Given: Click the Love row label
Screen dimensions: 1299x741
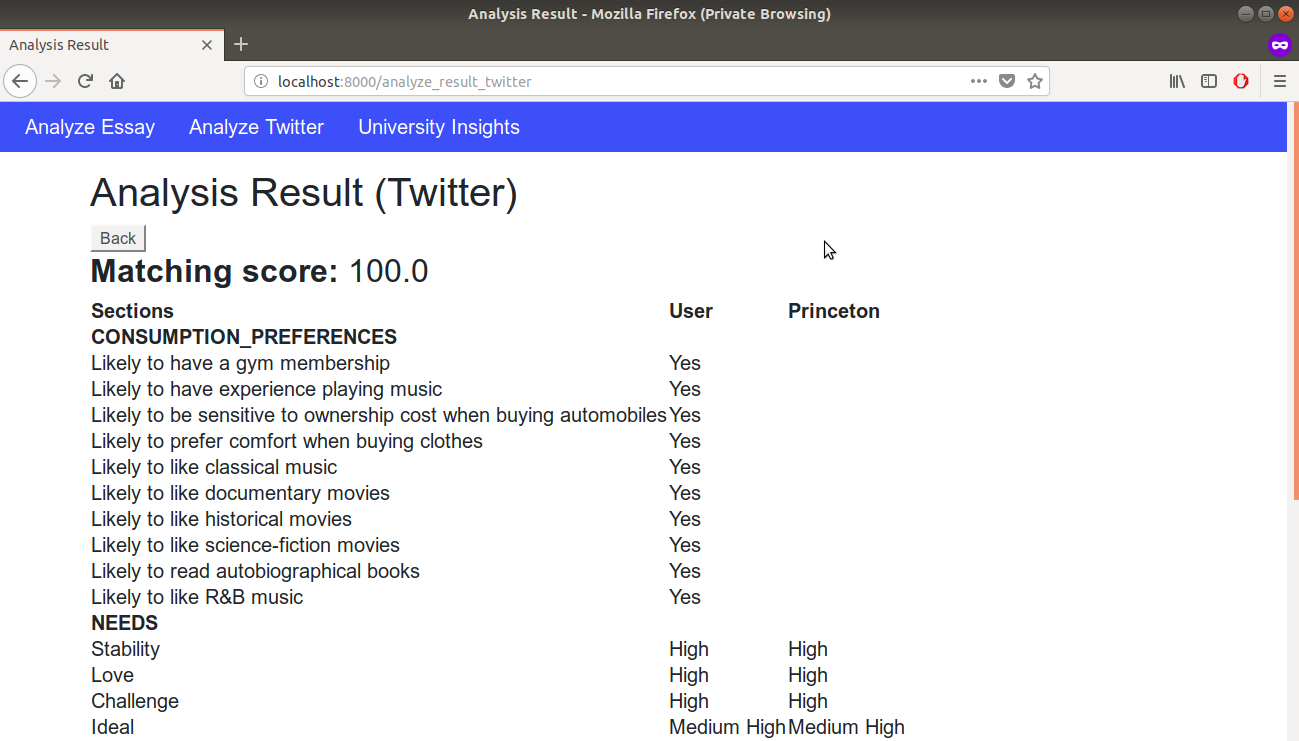Looking at the screenshot, I should coord(112,675).
